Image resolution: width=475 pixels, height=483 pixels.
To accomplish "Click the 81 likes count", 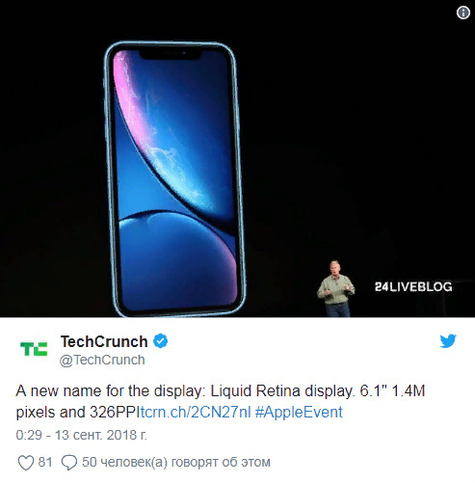I will point(45,462).
